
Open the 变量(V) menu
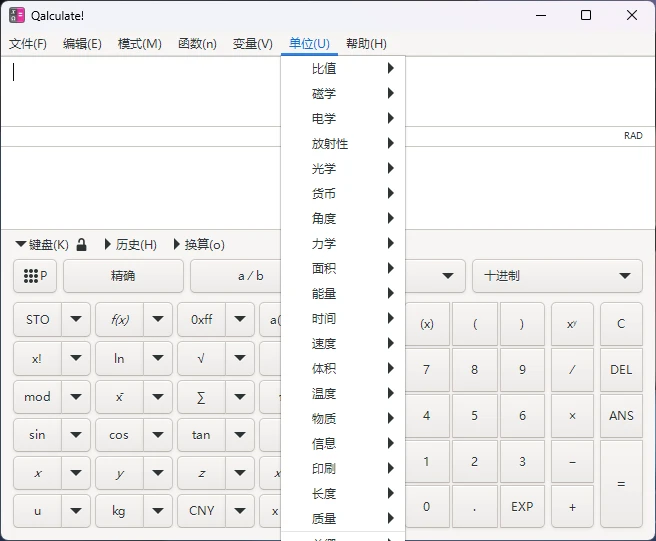(x=252, y=44)
